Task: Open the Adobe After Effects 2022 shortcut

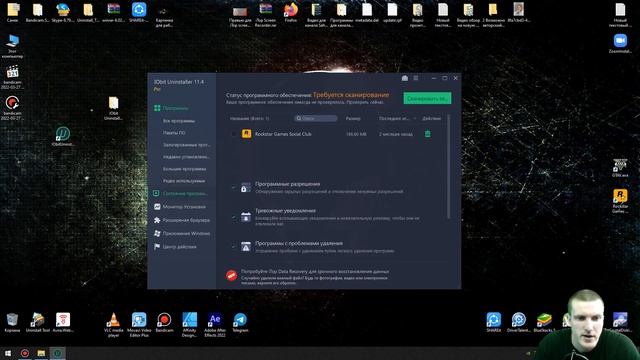Action: (x=215, y=325)
